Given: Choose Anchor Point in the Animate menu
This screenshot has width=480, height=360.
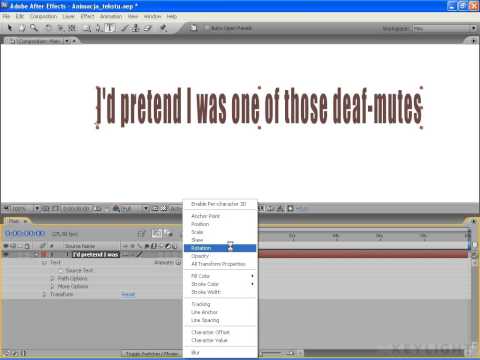Looking at the screenshot, I should 220,216.
